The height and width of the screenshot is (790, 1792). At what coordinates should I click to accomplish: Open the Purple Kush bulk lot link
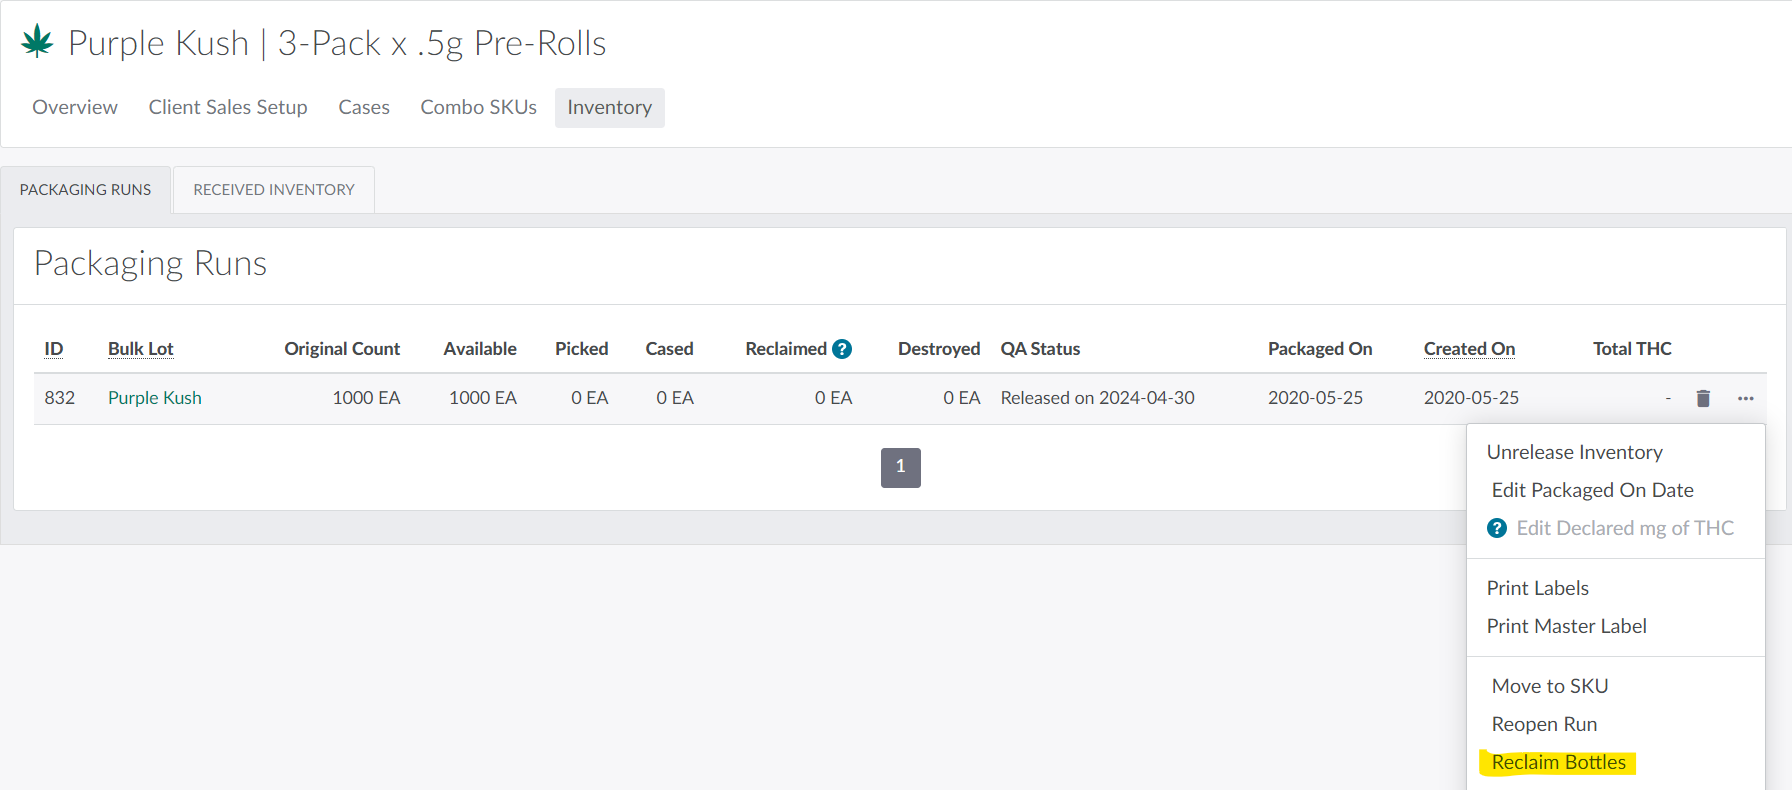[155, 398]
